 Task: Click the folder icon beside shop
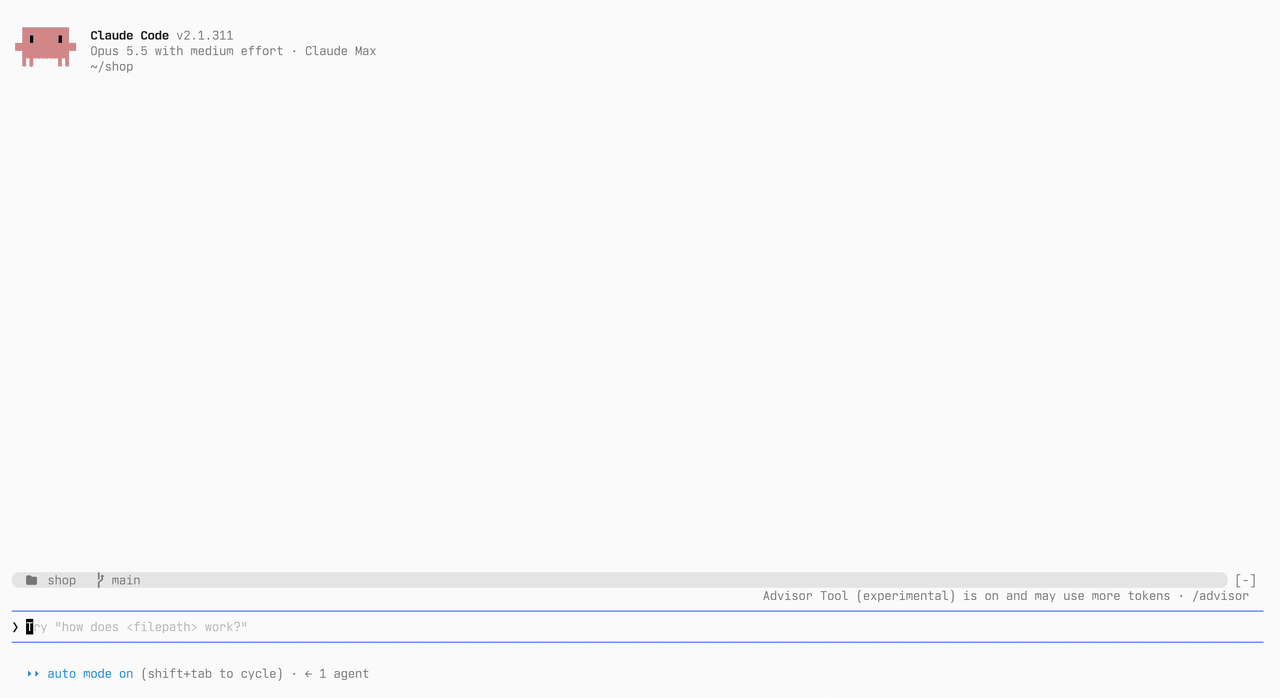(x=32, y=580)
